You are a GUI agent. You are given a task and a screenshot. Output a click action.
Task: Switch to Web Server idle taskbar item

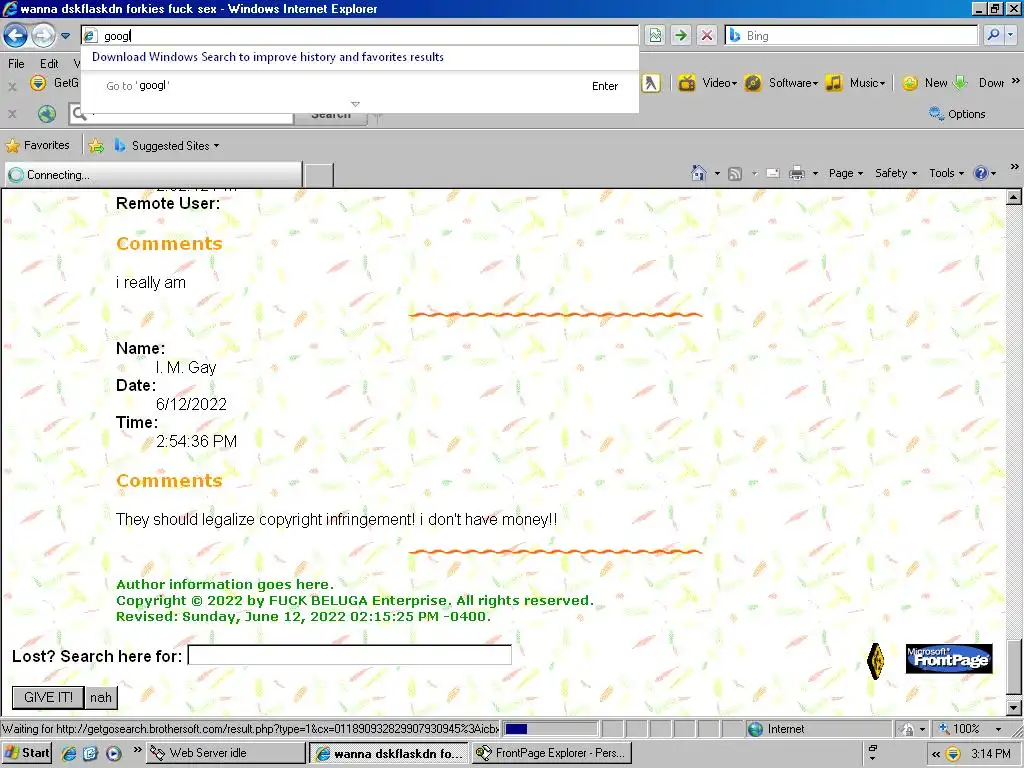226,753
